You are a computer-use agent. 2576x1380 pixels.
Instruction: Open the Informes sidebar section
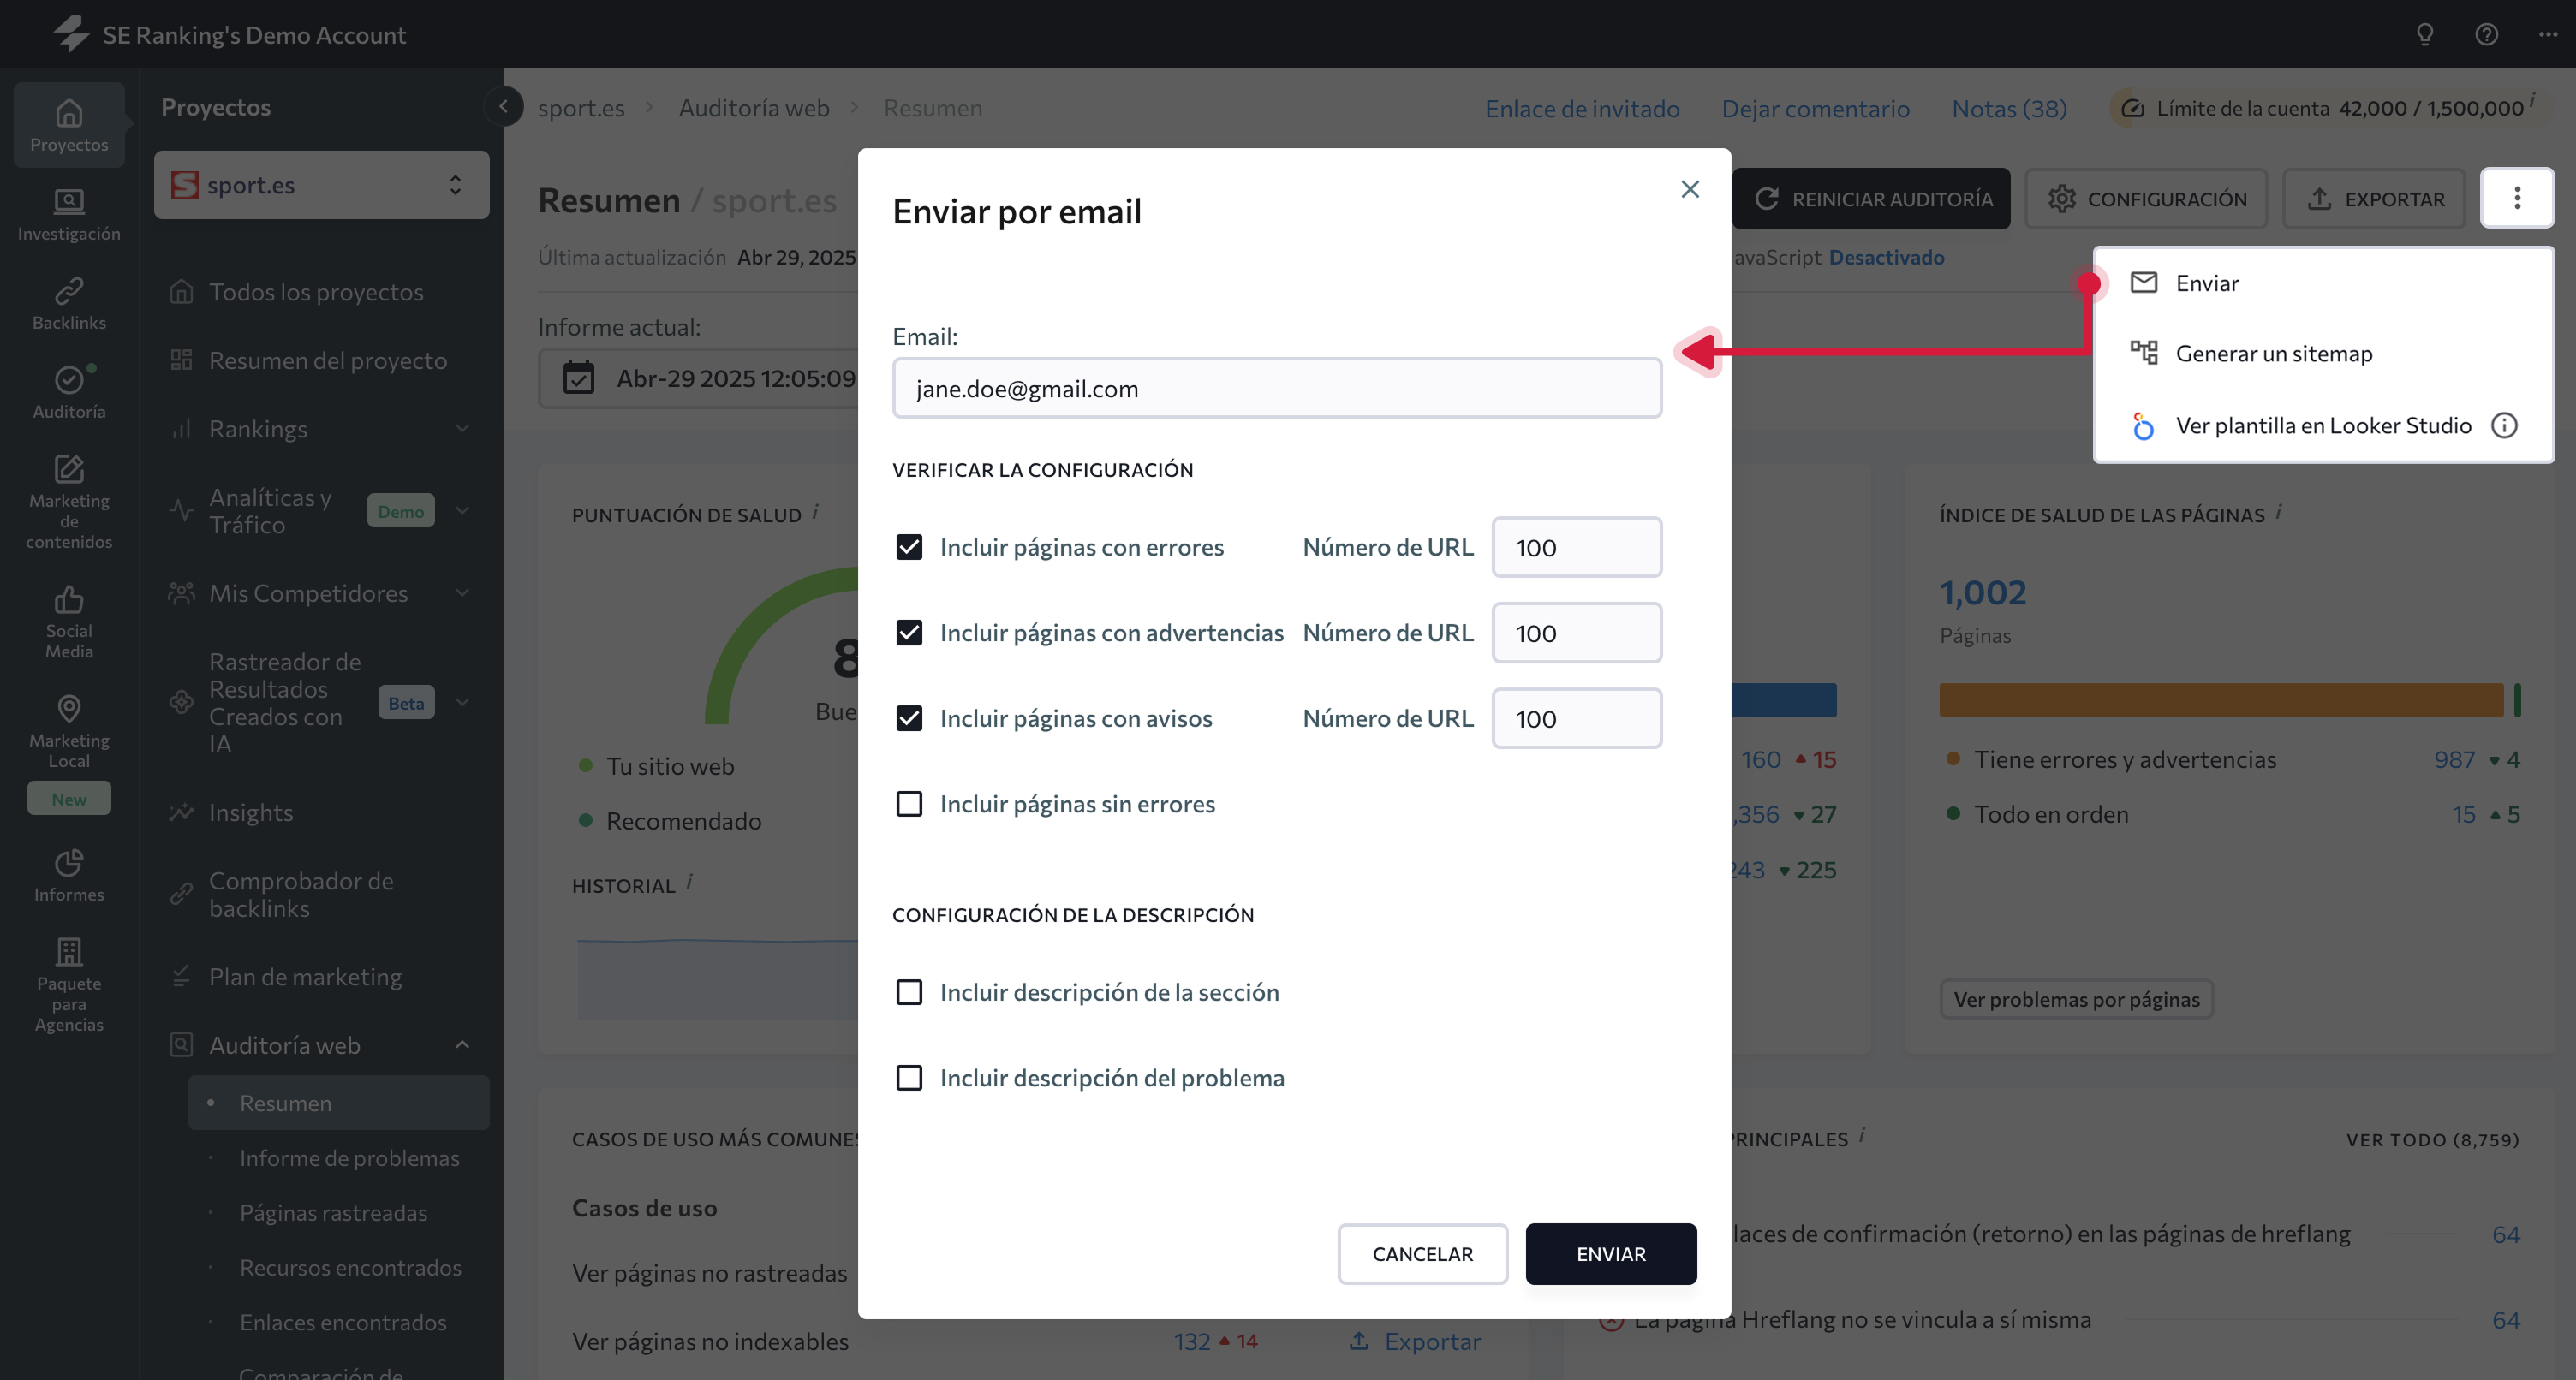[x=69, y=875]
